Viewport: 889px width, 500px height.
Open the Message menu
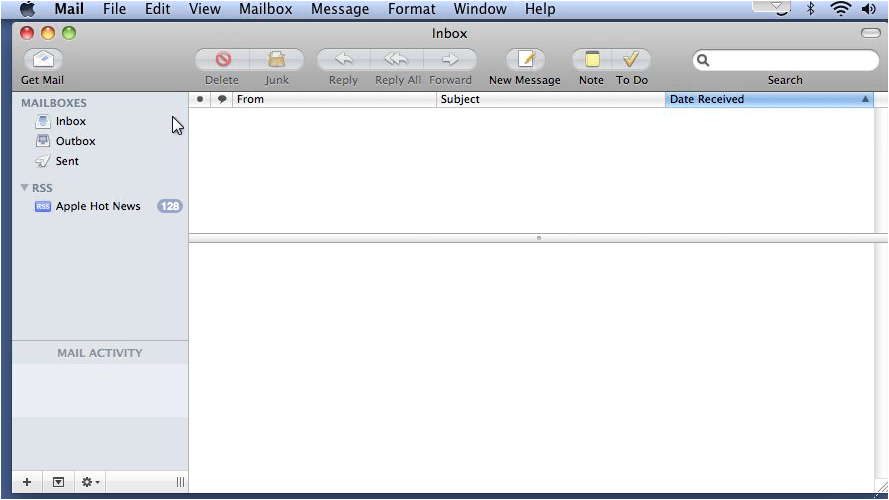point(340,9)
